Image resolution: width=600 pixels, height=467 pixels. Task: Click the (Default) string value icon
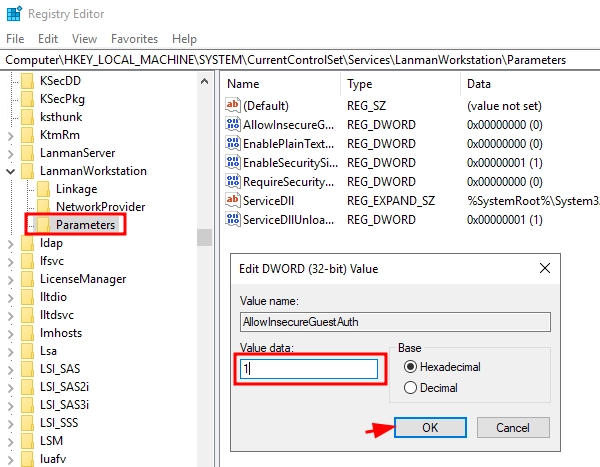pos(234,106)
